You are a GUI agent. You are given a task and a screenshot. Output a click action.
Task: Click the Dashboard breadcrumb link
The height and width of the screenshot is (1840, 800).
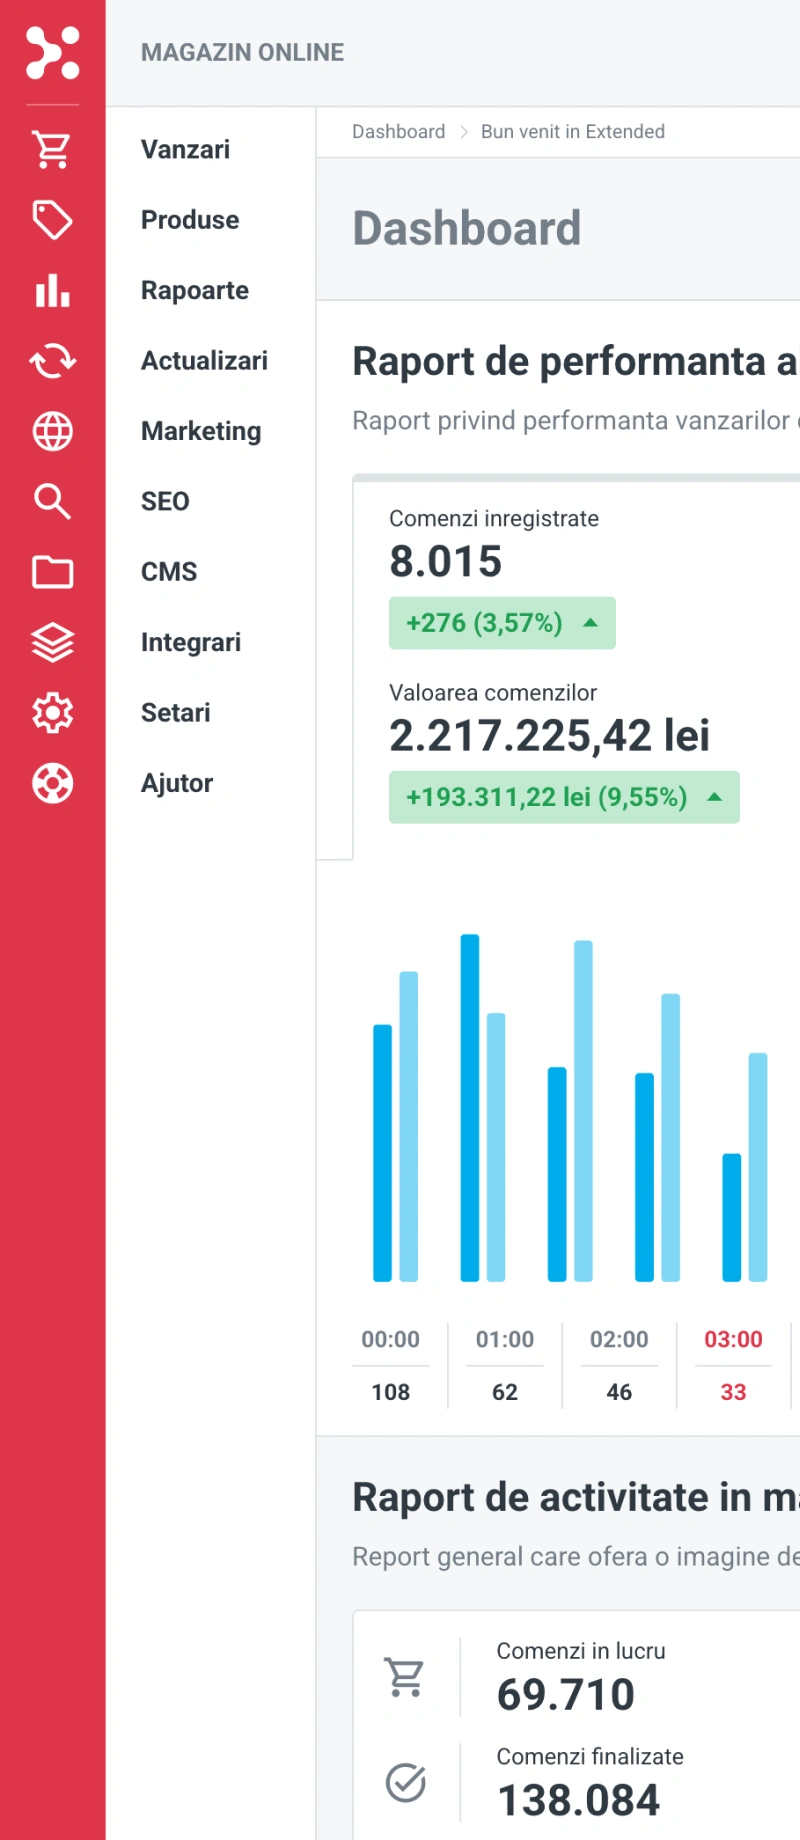[x=398, y=131]
